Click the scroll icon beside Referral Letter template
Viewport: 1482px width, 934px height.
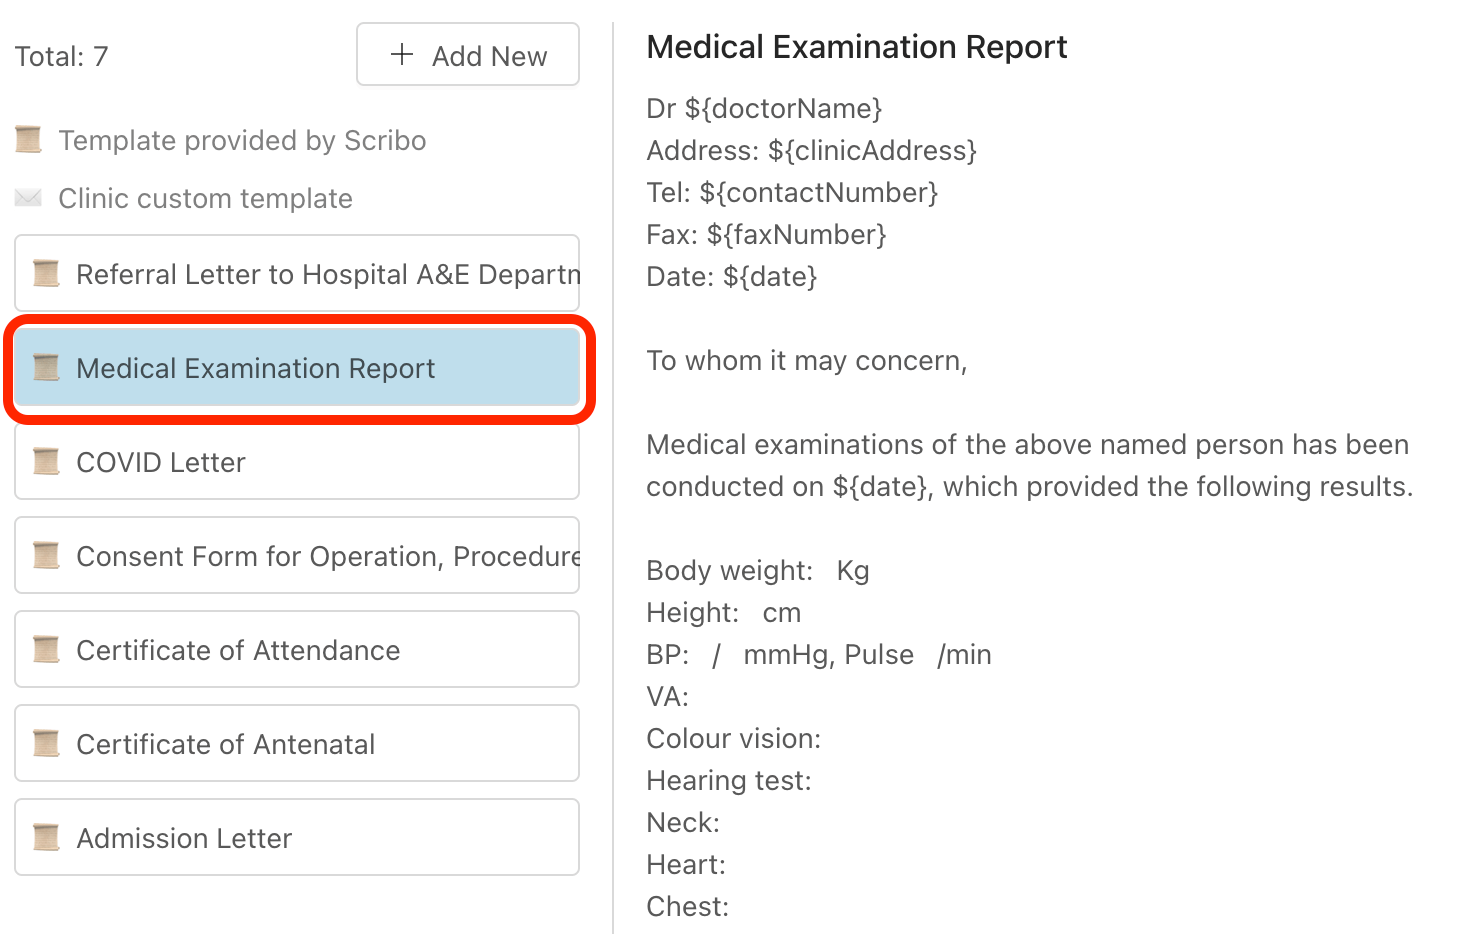pyautogui.click(x=46, y=273)
